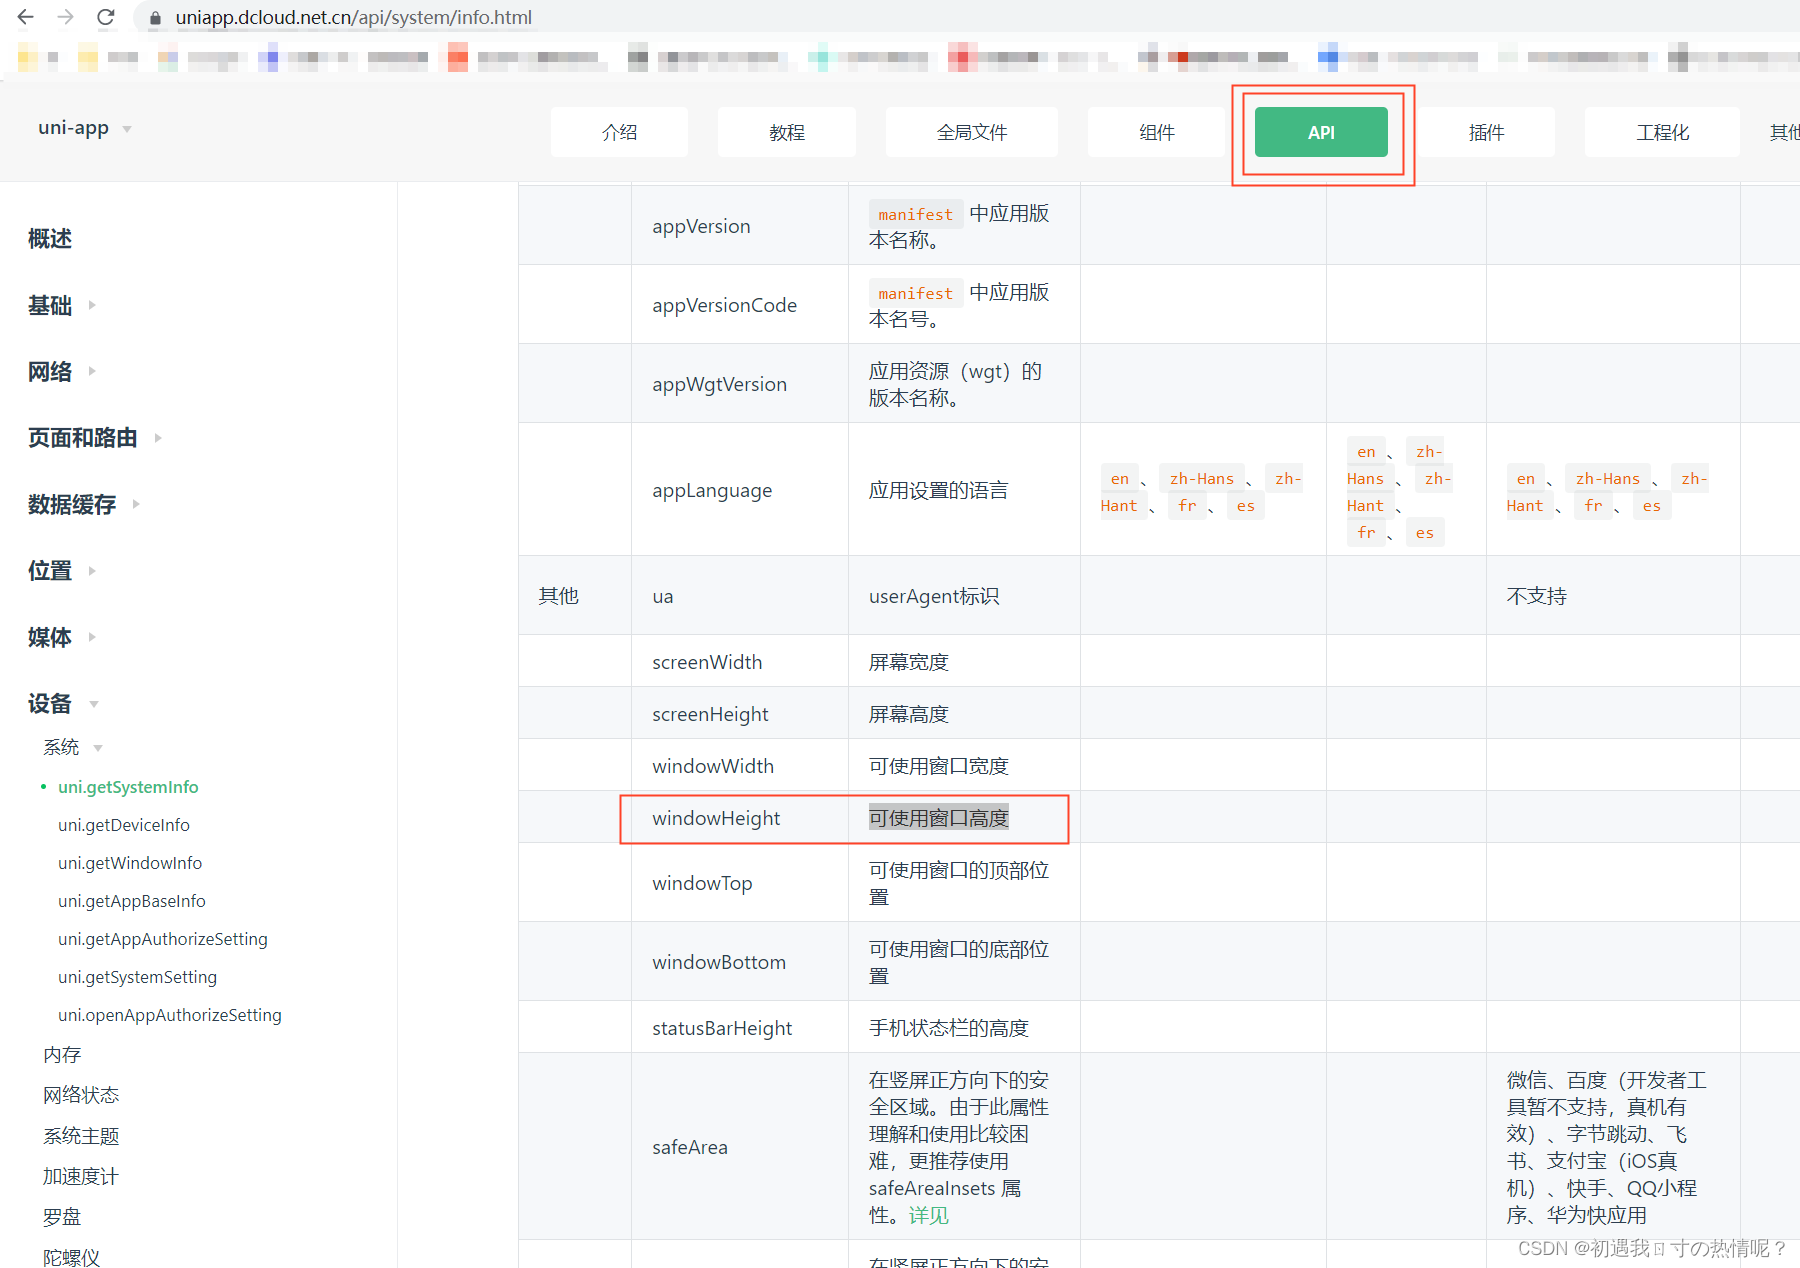Screen dimensions: 1800x1268
Task: Click the safeArea table cell
Action: (x=740, y=1147)
